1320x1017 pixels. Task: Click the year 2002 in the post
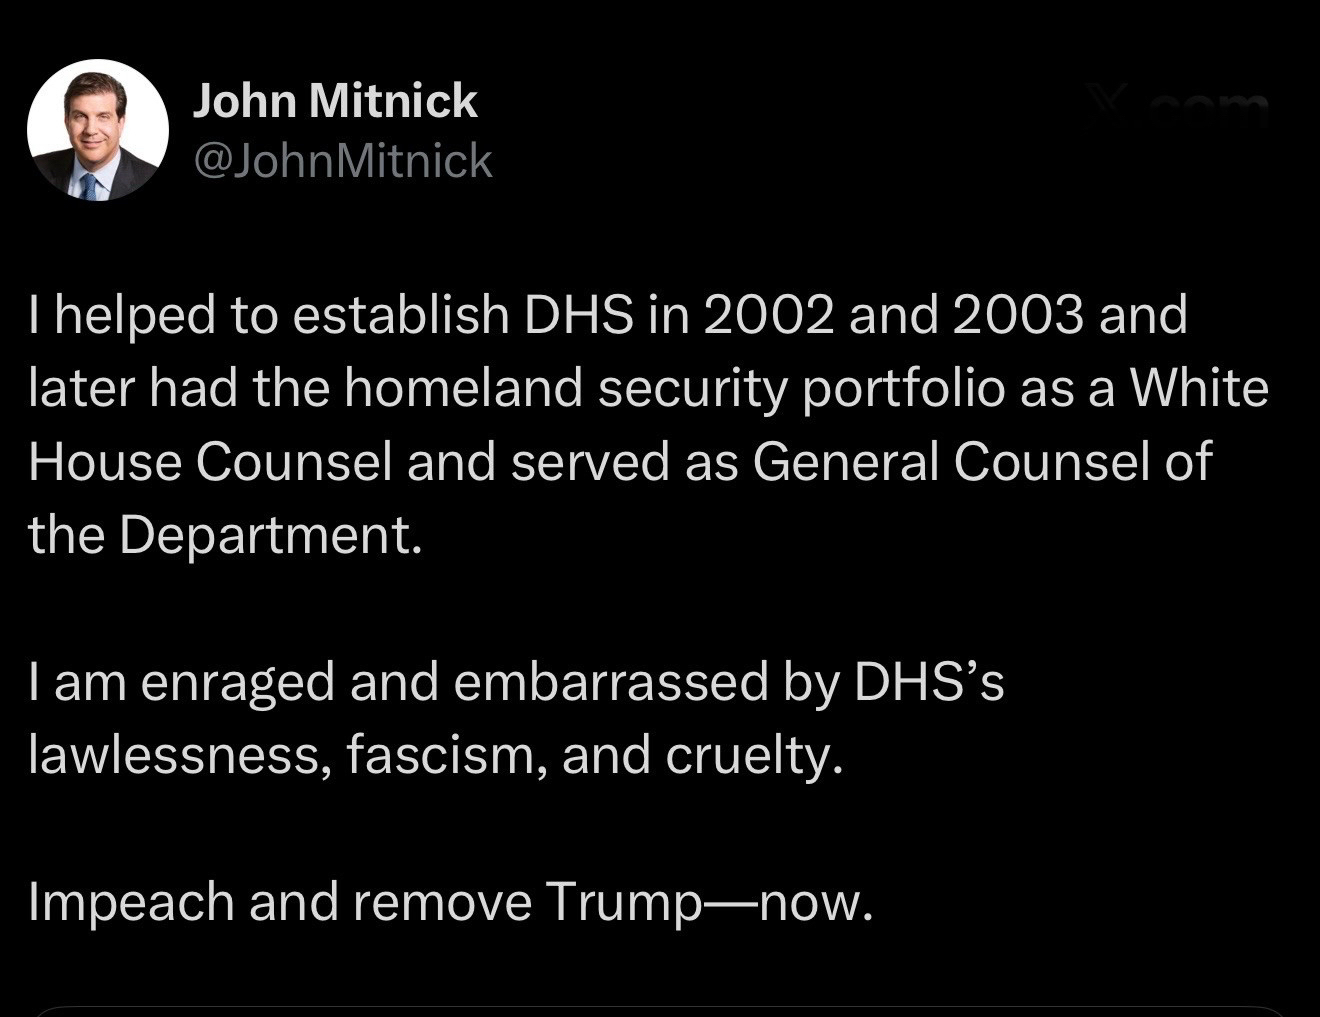pyautogui.click(x=769, y=314)
